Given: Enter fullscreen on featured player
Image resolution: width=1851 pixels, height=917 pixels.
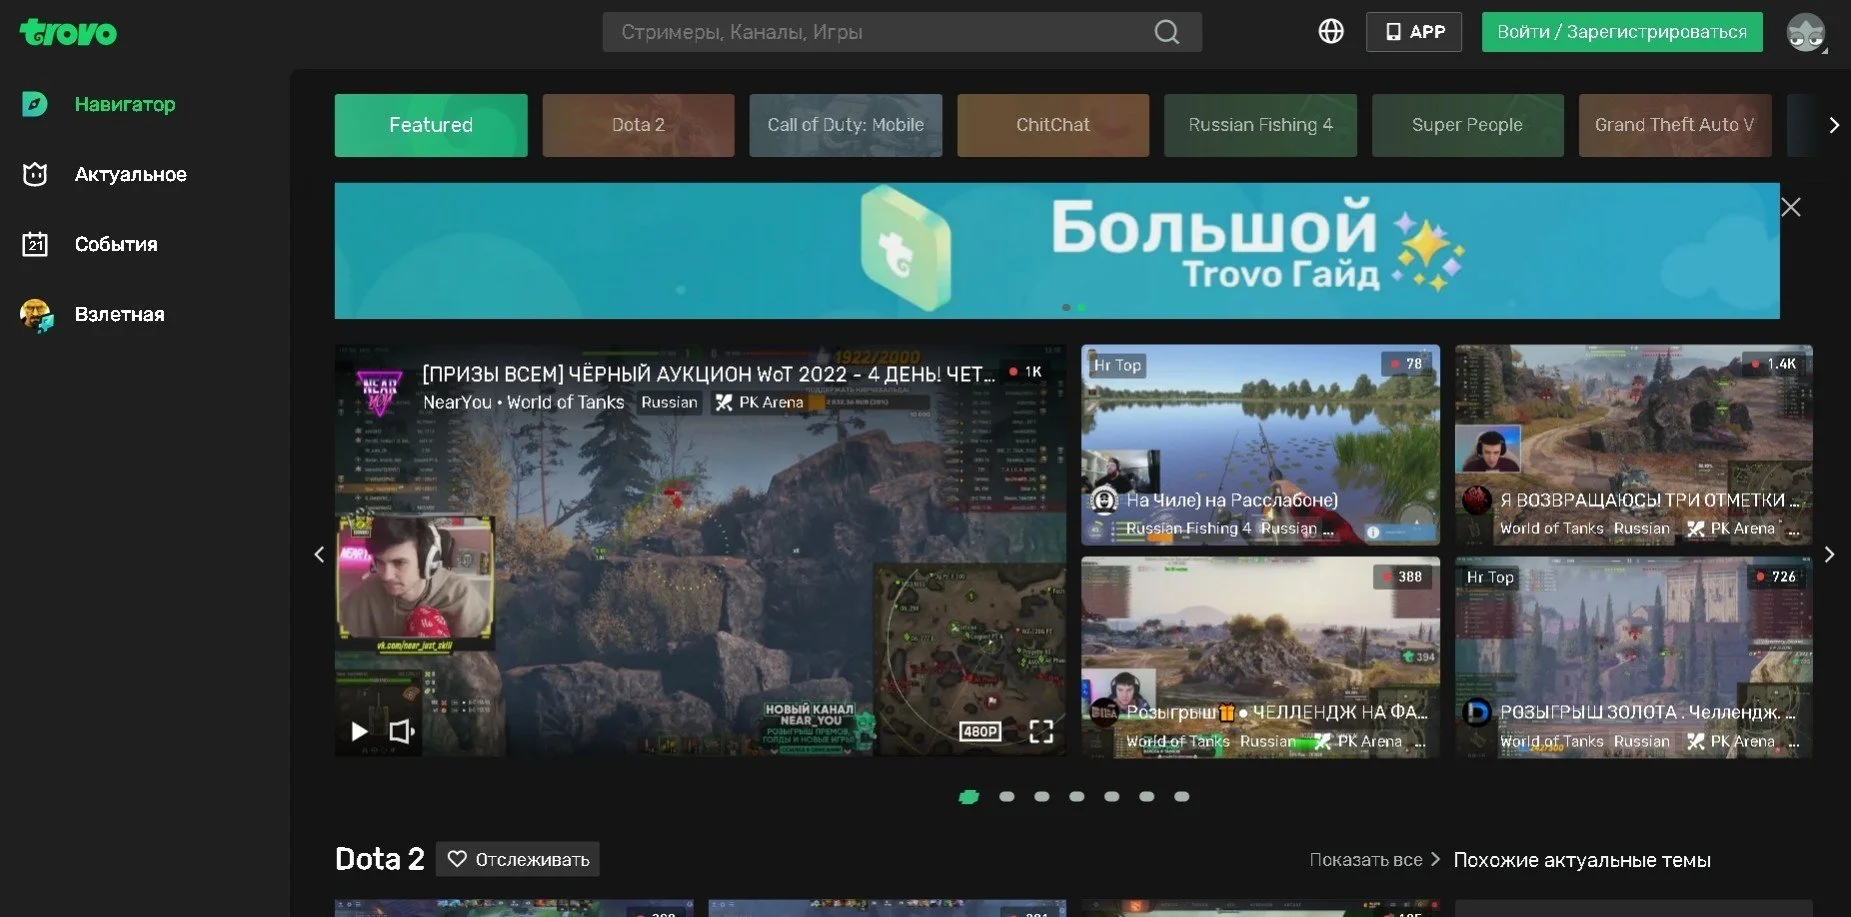Looking at the screenshot, I should [x=1041, y=731].
